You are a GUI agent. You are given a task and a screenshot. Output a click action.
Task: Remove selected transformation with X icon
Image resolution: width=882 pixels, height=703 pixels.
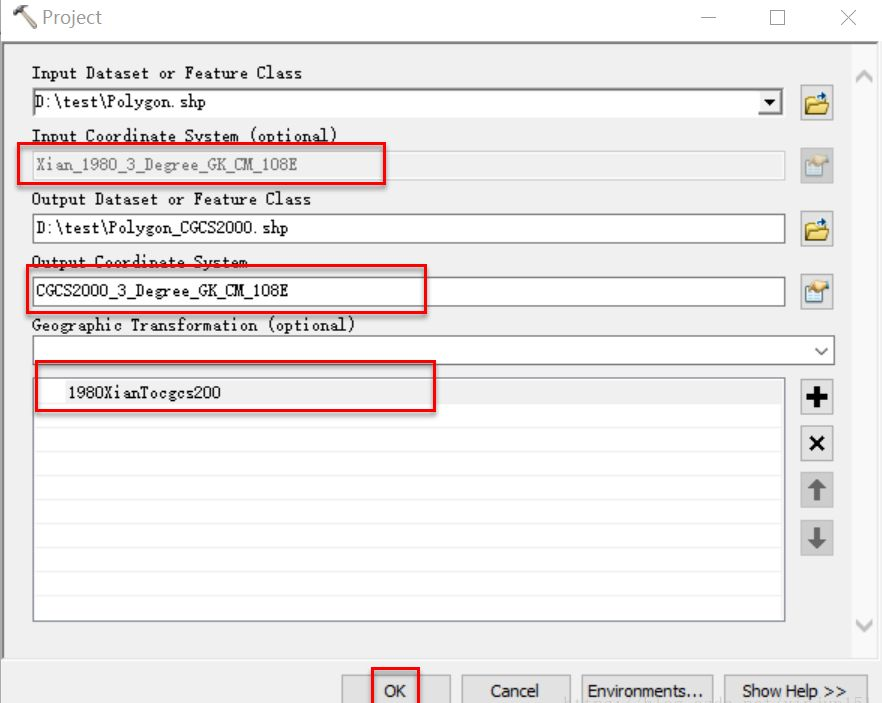[x=816, y=444]
